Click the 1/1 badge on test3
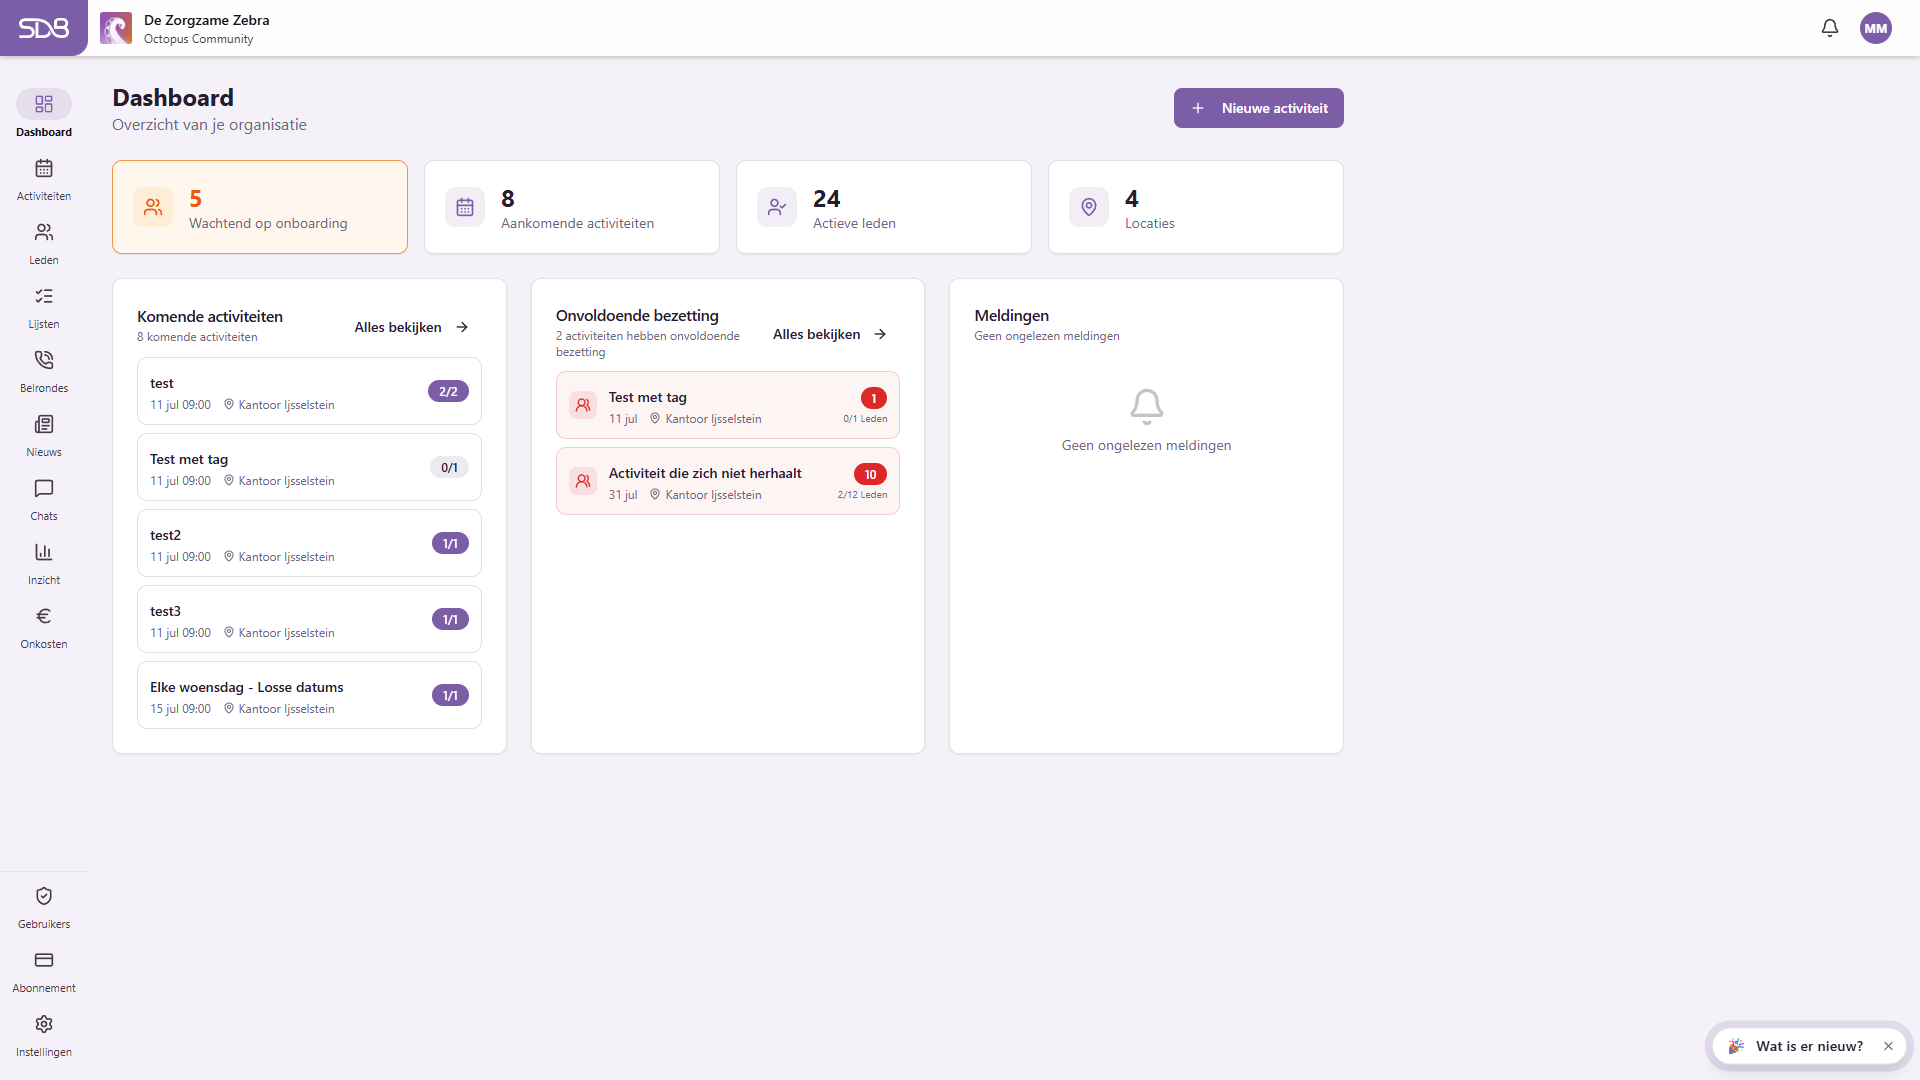This screenshot has height=1080, width=1920. point(450,619)
